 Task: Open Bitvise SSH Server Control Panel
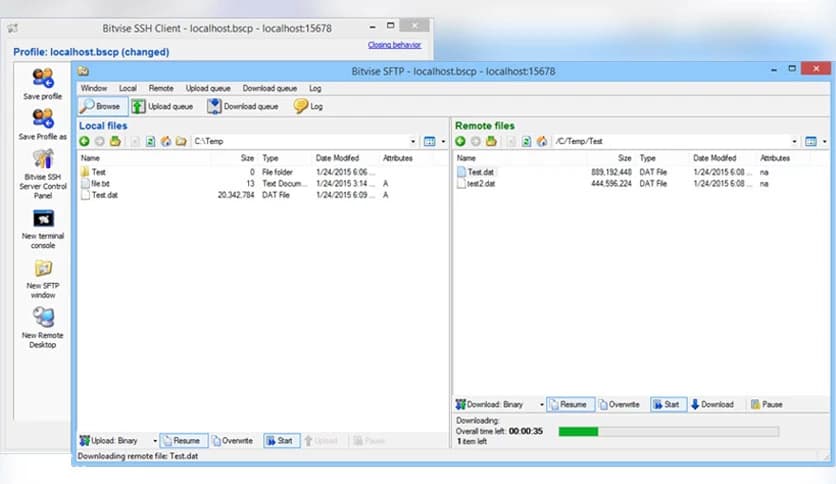click(x=43, y=174)
